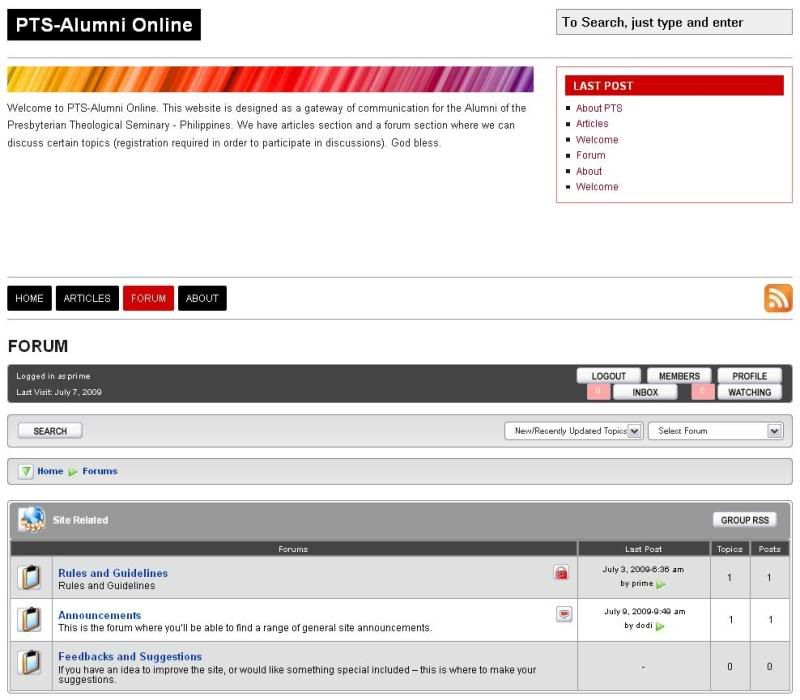Open Forum link in Last Post

pos(591,155)
